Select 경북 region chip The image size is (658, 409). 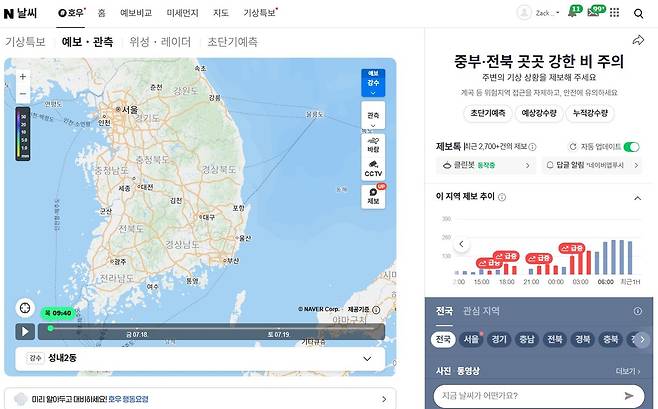[583, 339]
